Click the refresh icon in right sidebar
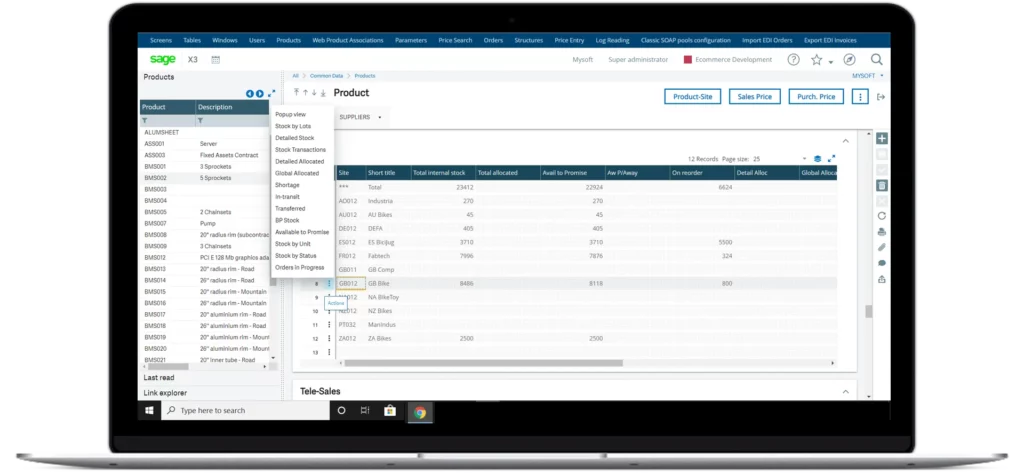 tap(882, 216)
